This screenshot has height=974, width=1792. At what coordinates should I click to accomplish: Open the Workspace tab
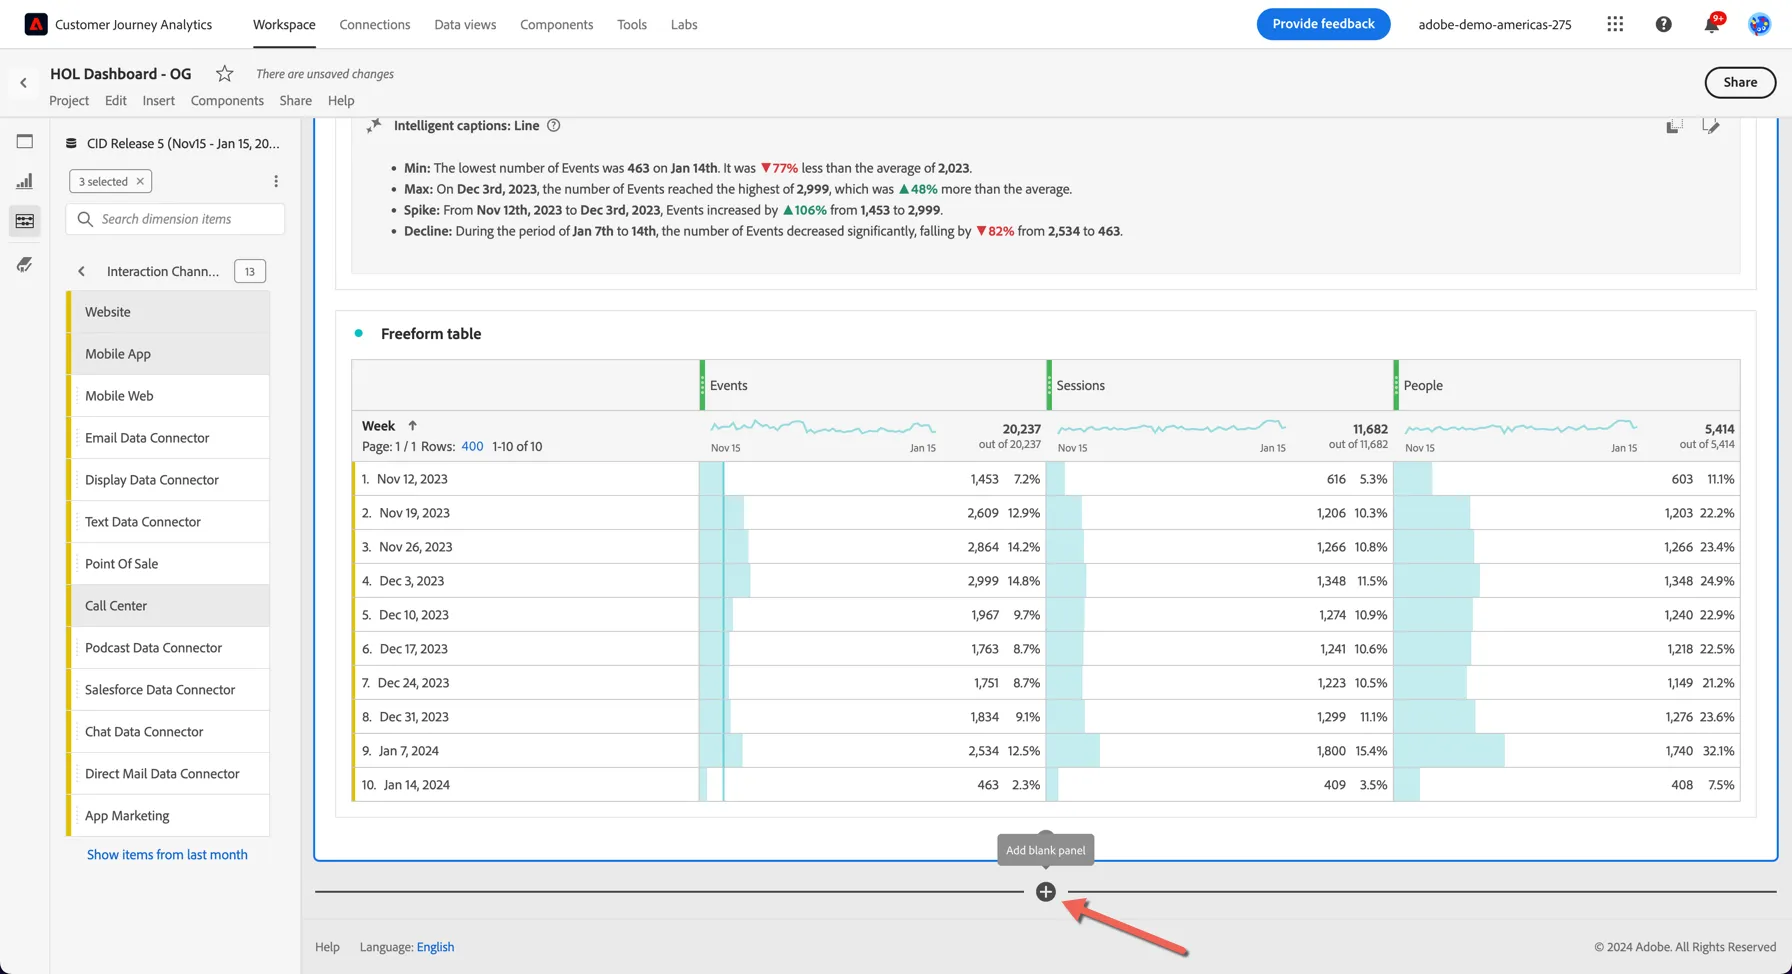click(x=284, y=24)
